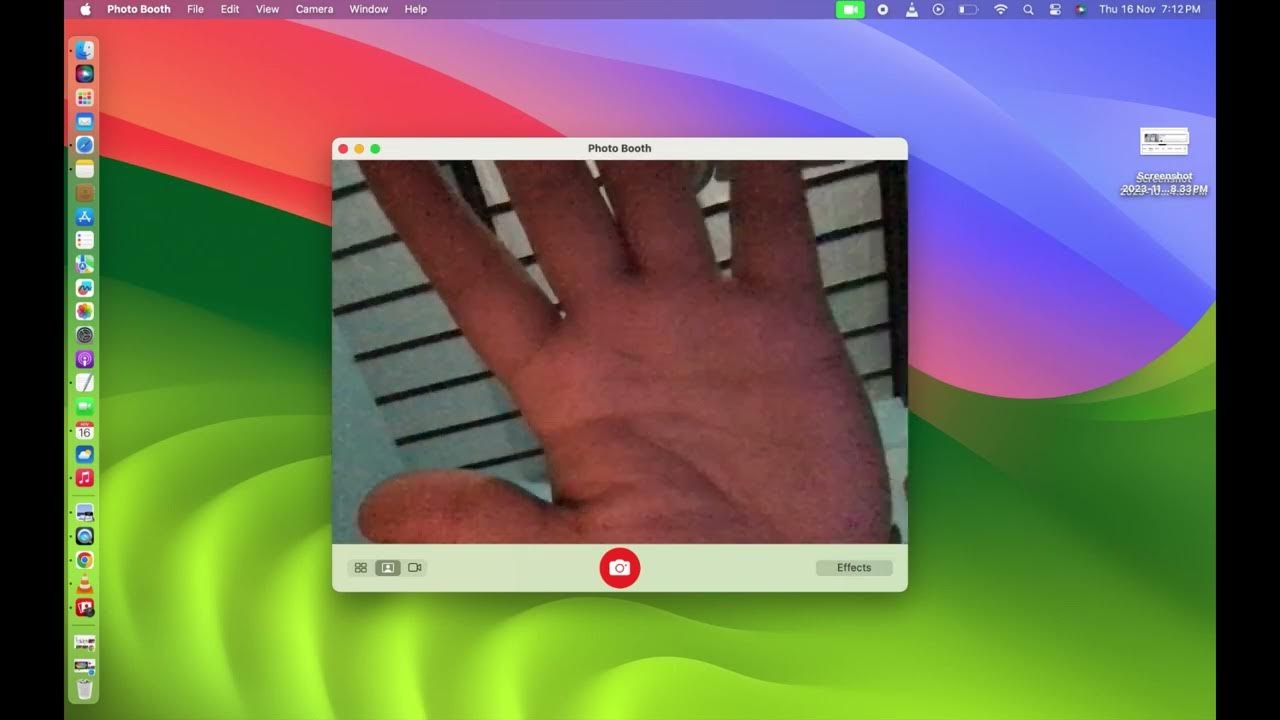The height and width of the screenshot is (720, 1280).
Task: Open Preview from the Dock
Action: [85, 512]
